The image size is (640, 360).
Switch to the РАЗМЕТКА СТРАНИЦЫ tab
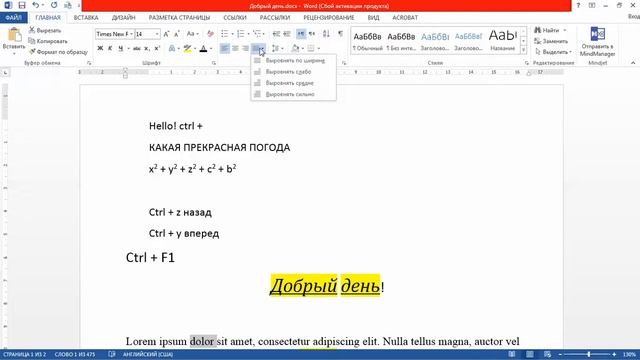pyautogui.click(x=179, y=18)
